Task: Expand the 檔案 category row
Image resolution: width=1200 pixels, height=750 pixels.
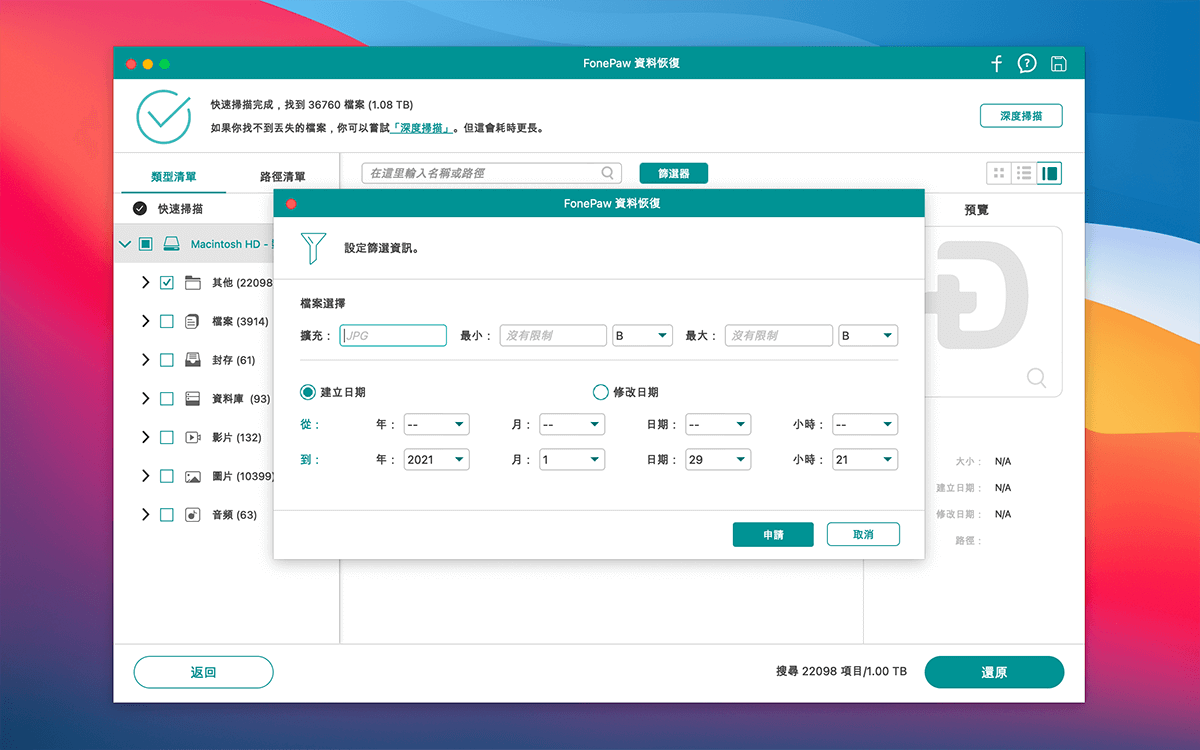Action: [x=145, y=321]
